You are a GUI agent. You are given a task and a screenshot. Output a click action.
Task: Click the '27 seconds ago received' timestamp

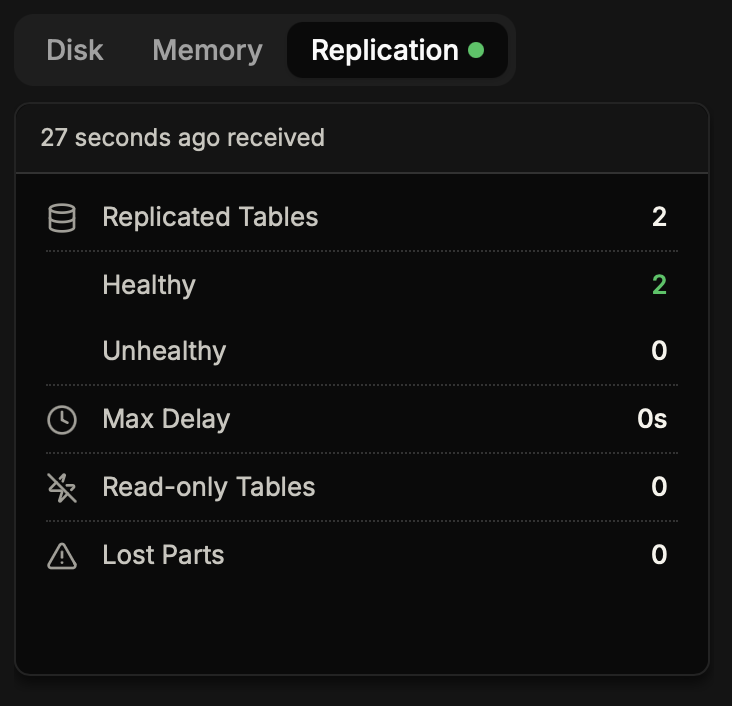pos(183,138)
